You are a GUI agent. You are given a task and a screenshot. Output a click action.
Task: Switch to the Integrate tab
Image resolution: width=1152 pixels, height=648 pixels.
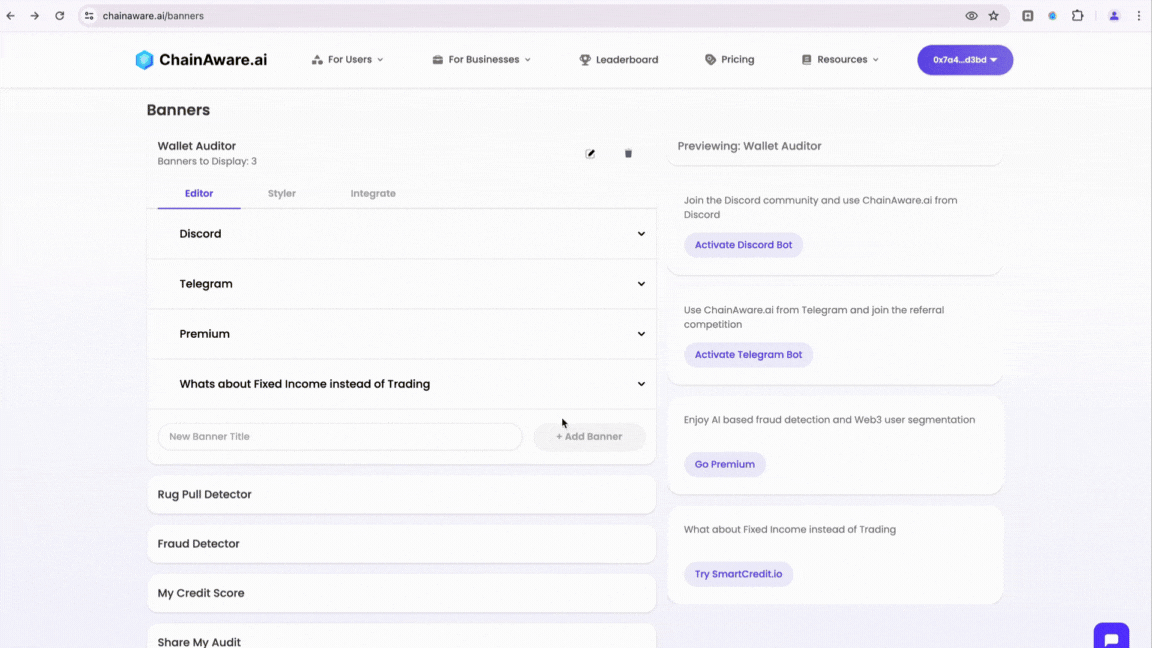(x=373, y=193)
